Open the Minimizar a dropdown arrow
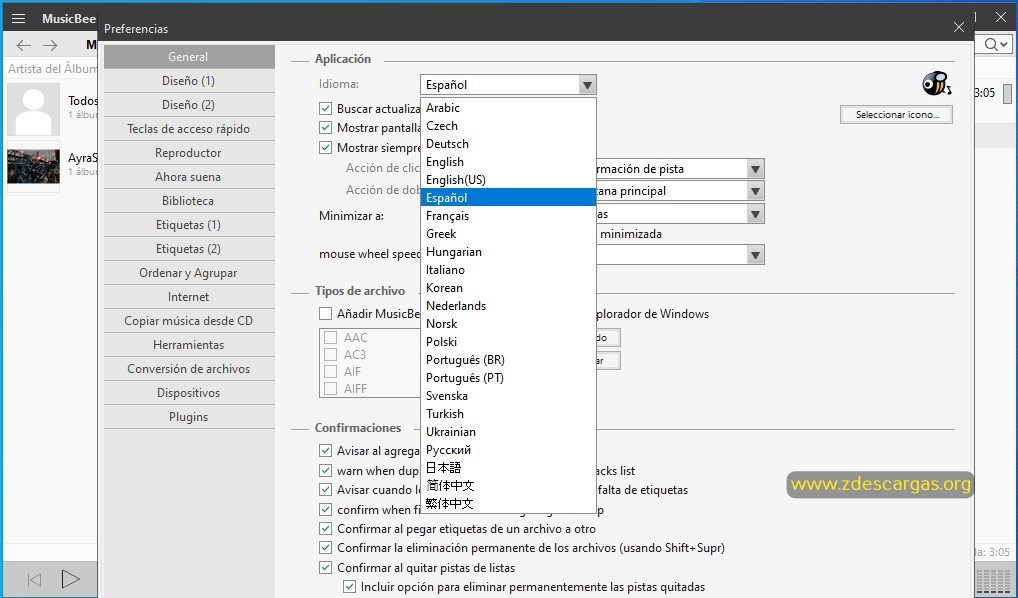Screen dimensions: 1018x598 click(754, 214)
